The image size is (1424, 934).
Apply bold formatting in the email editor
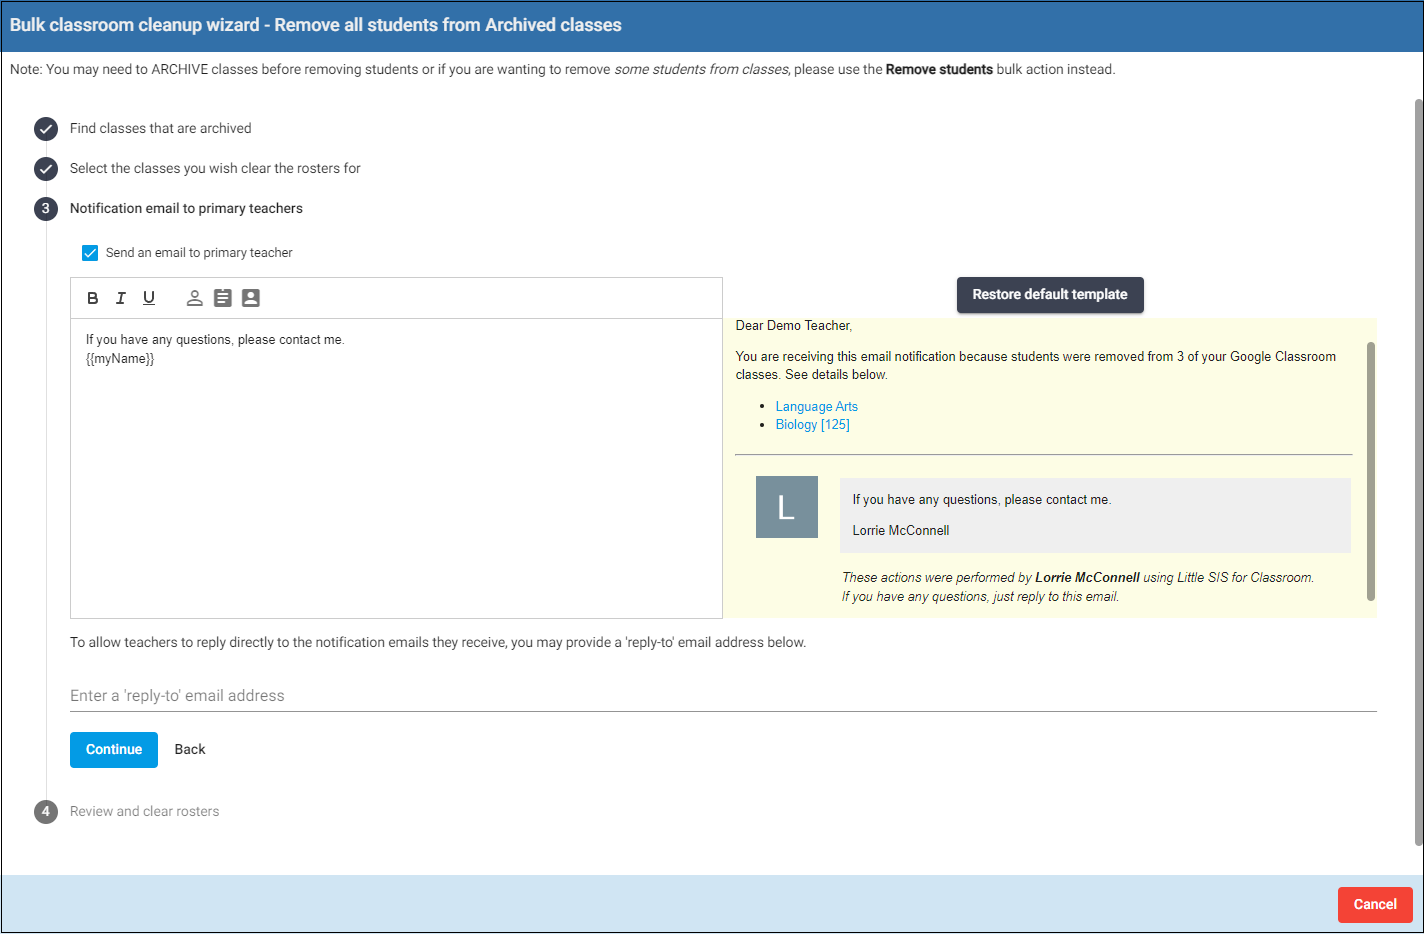coord(92,297)
